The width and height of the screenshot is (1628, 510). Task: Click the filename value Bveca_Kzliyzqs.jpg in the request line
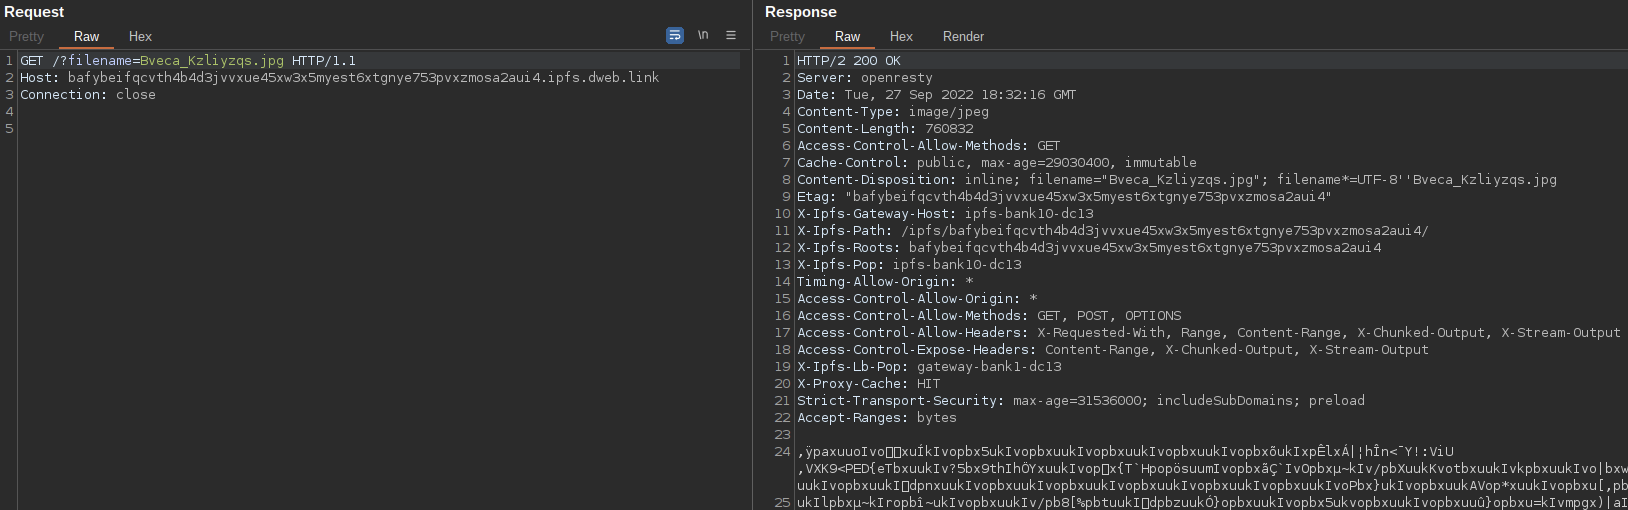coord(212,61)
